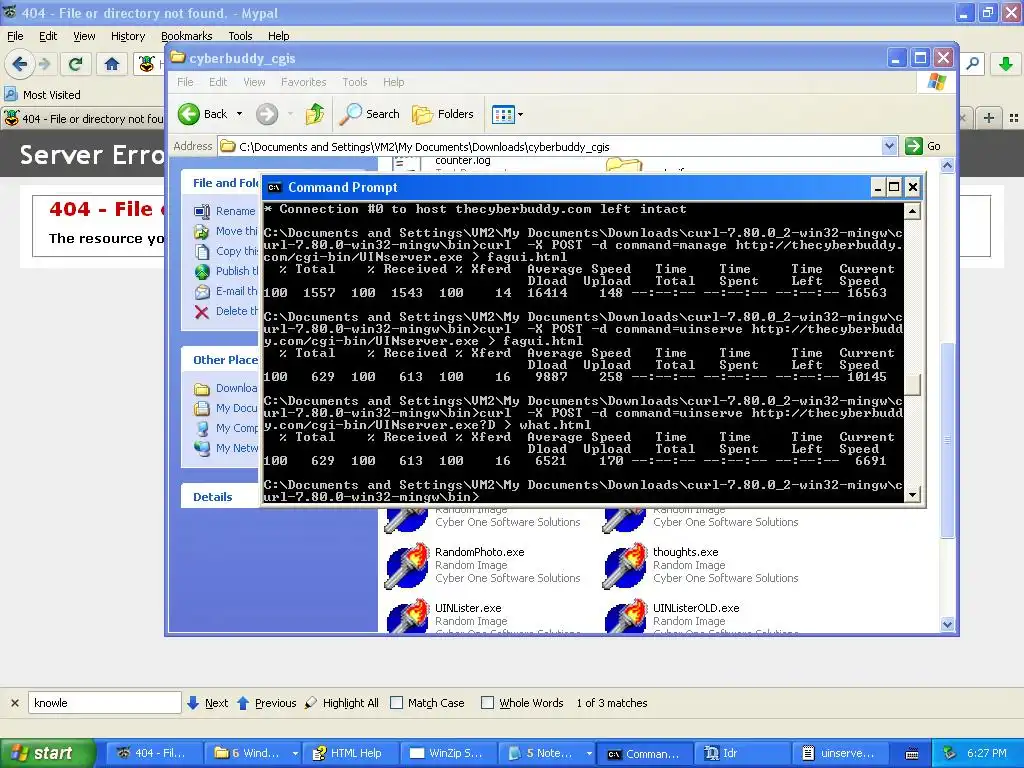The image size is (1024, 768).
Task: Open grouped Notepad taskbar button
Action: 547,753
